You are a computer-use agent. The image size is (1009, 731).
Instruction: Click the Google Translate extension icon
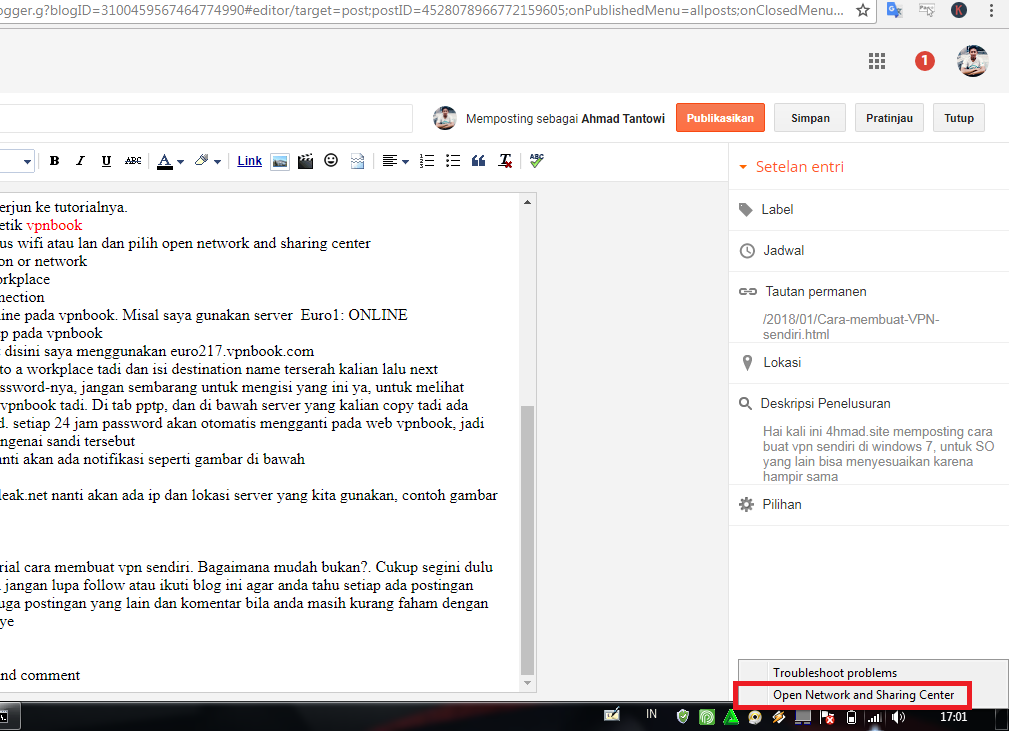tap(894, 10)
